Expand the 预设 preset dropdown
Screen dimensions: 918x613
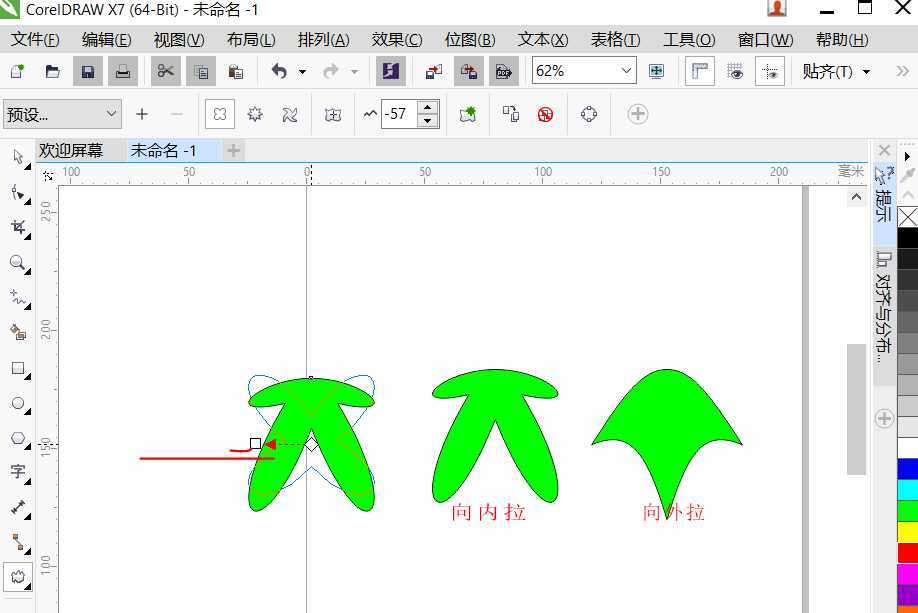point(62,114)
